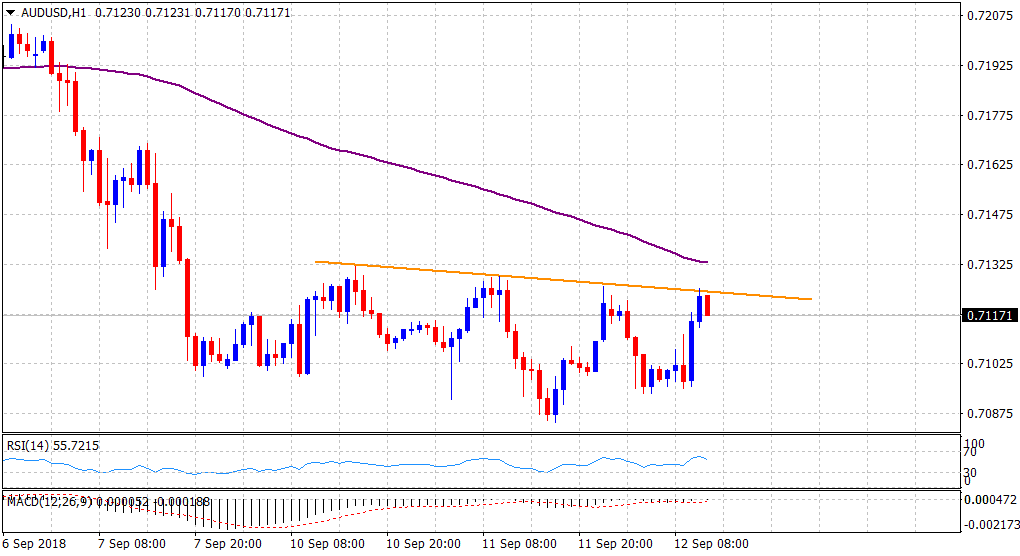Click the current price tag 0.71171

[988, 316]
